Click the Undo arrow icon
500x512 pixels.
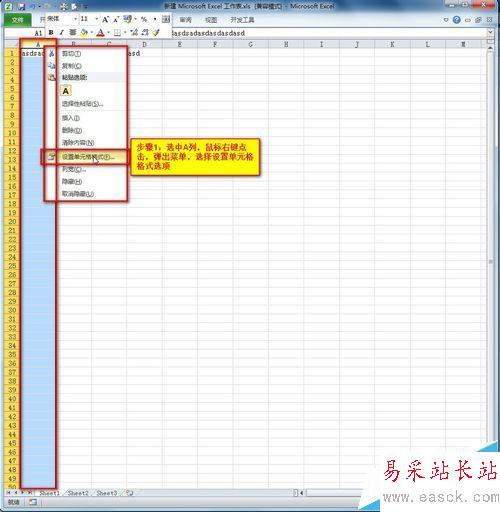33,6
